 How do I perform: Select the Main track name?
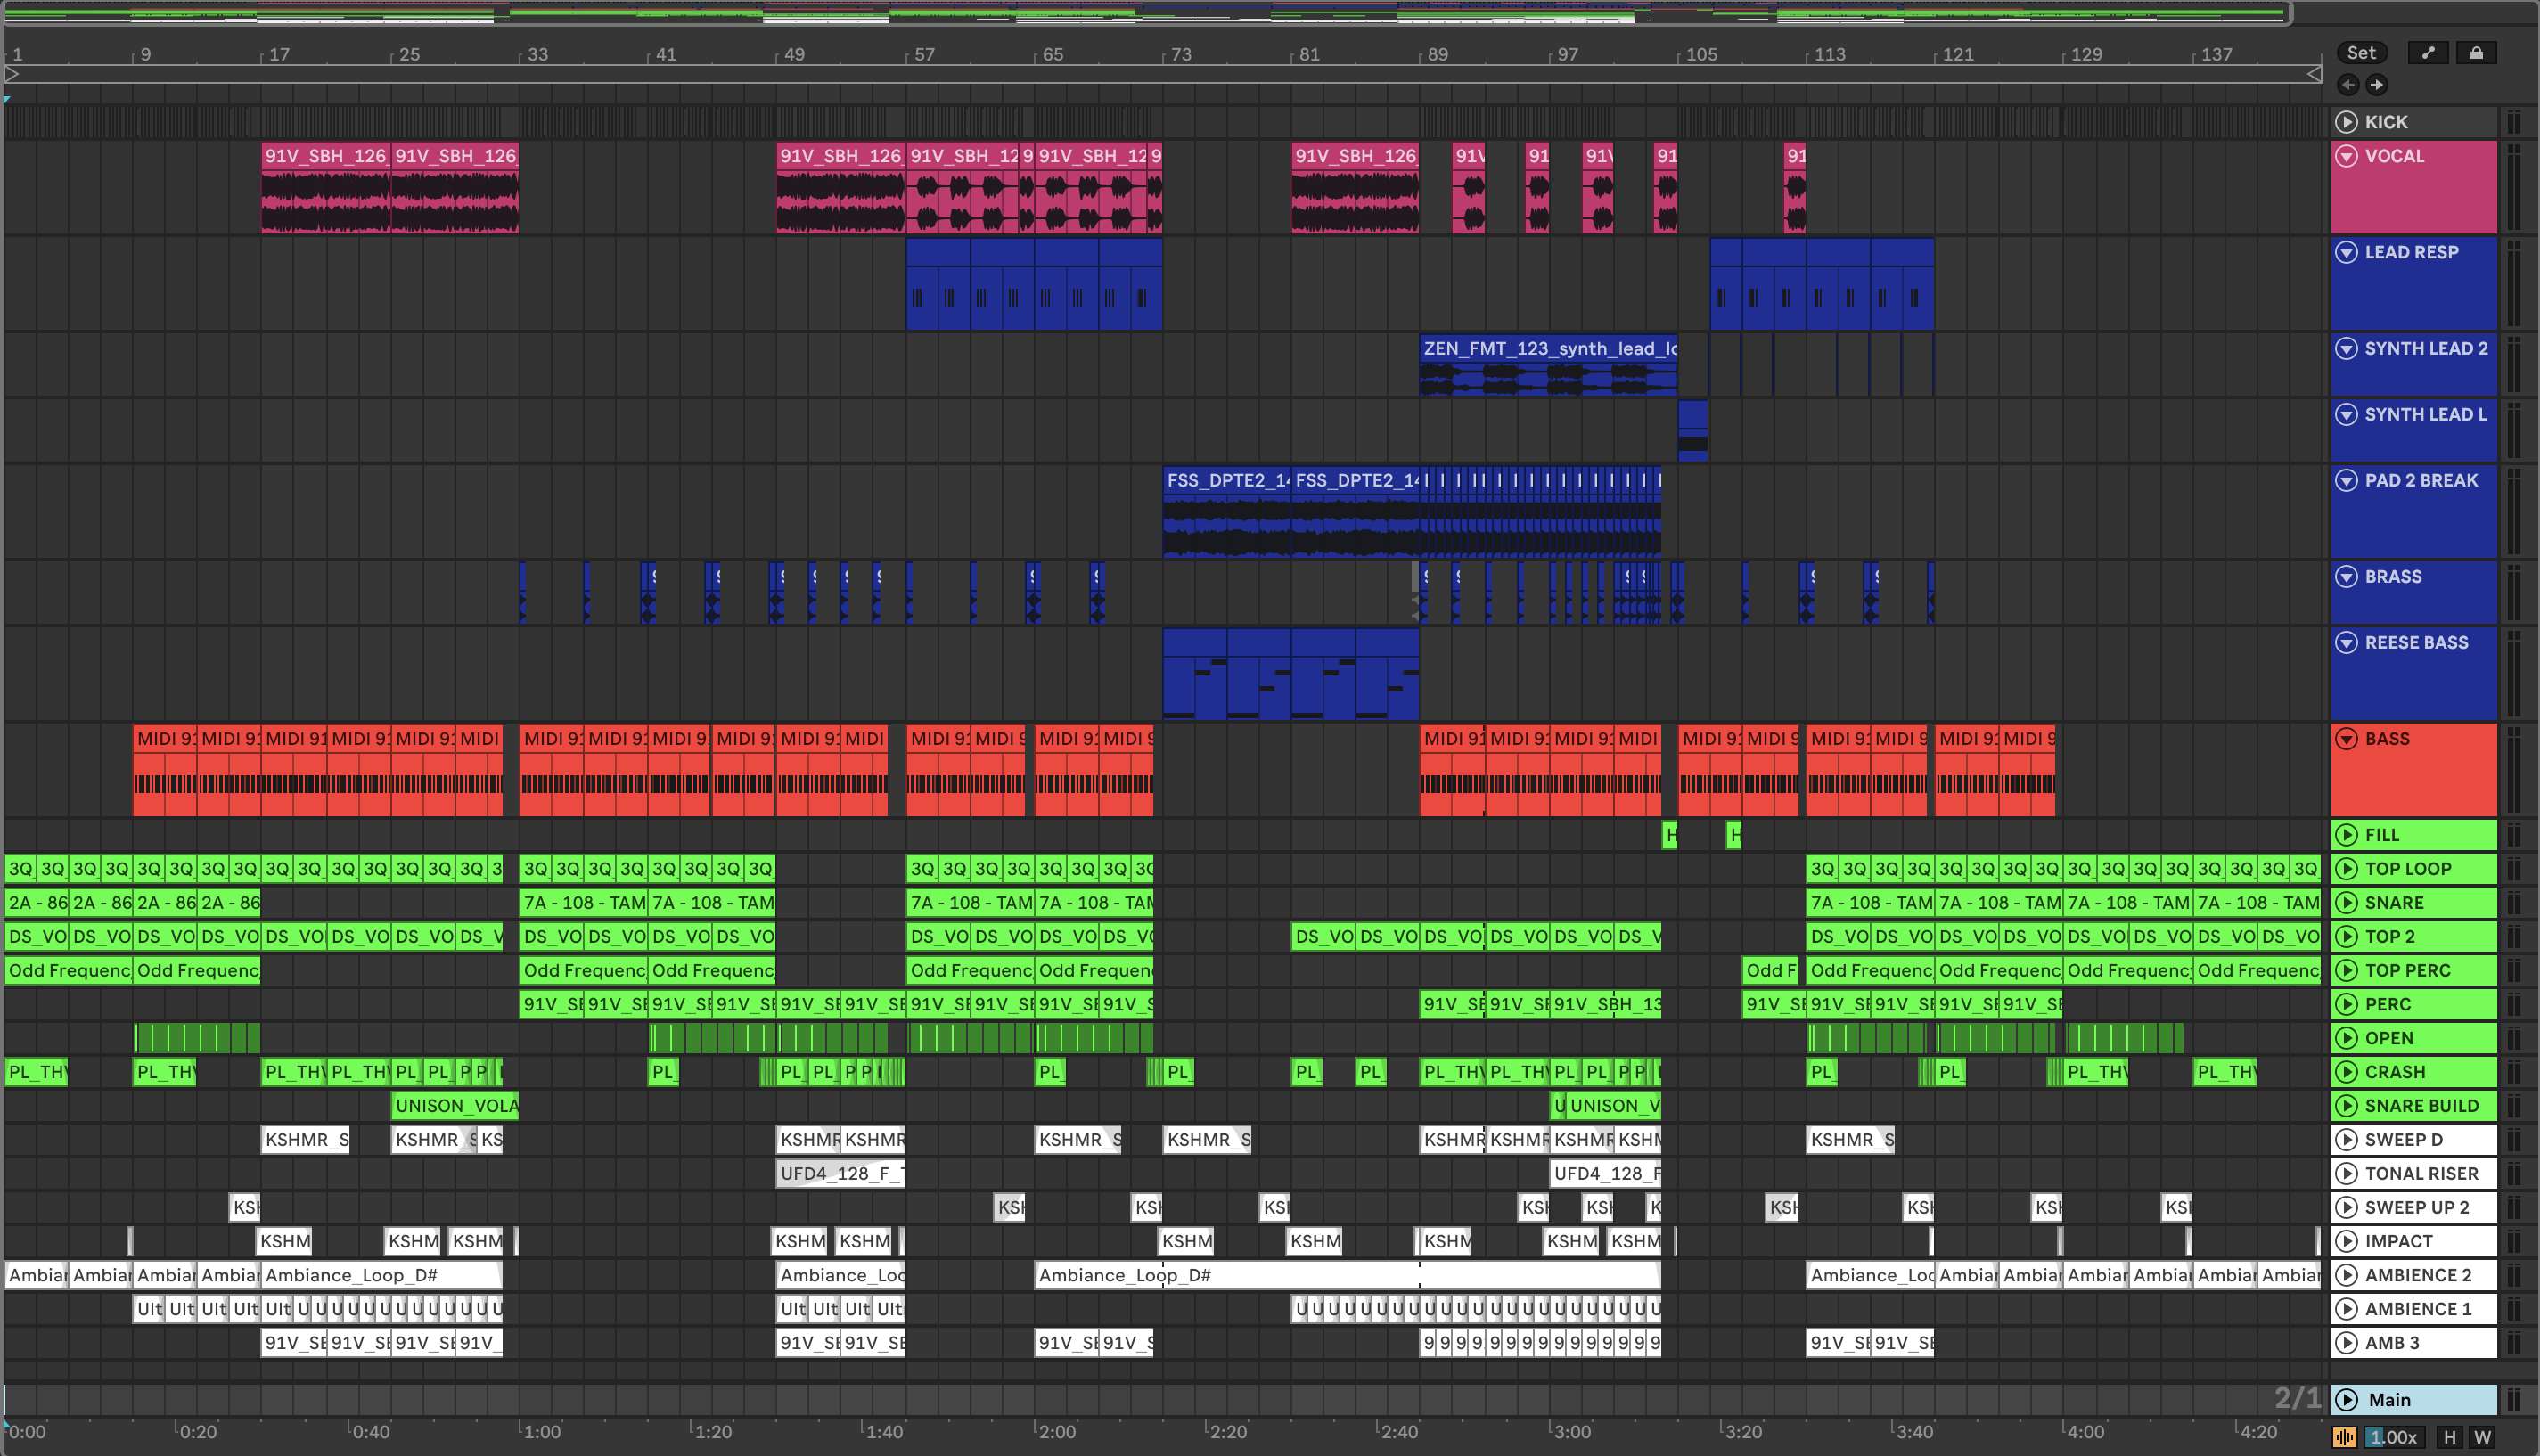2389,1400
